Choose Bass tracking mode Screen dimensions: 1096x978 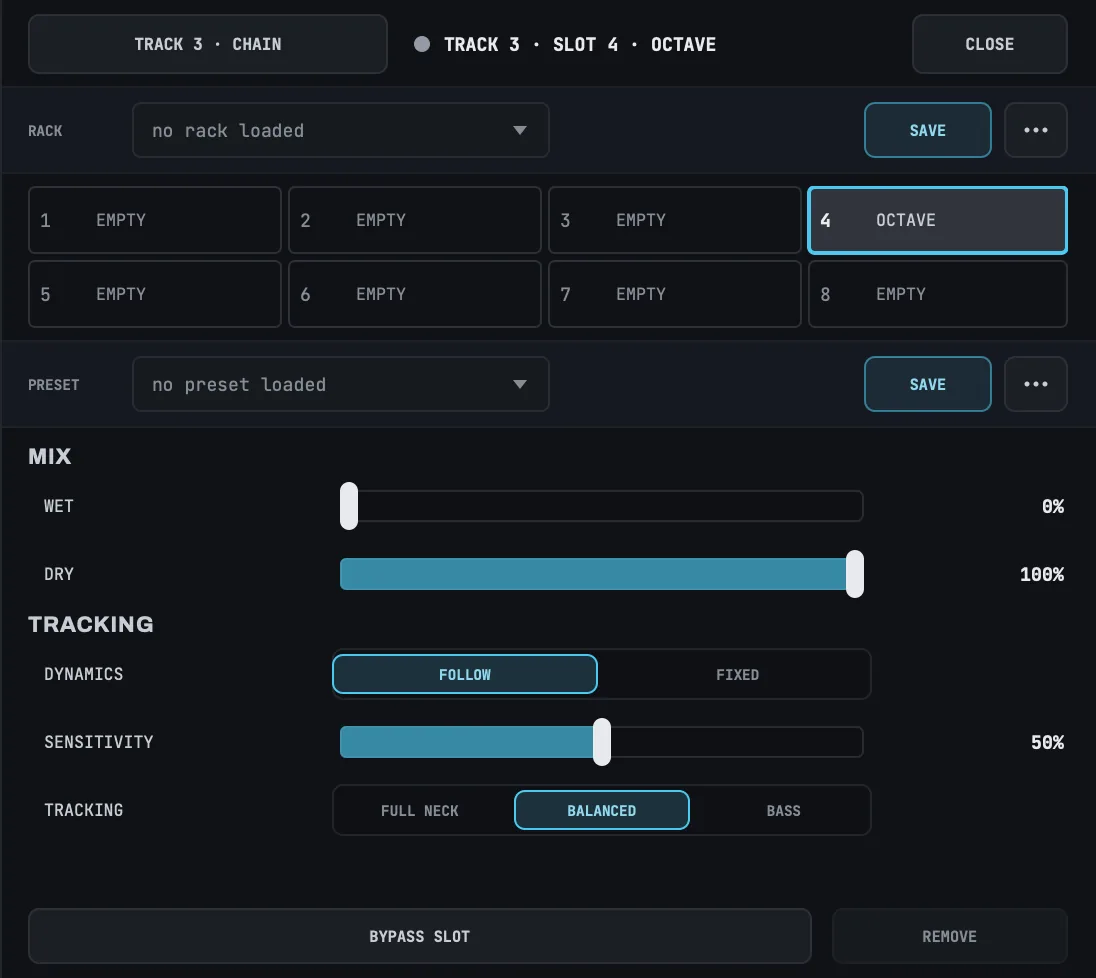coord(783,810)
